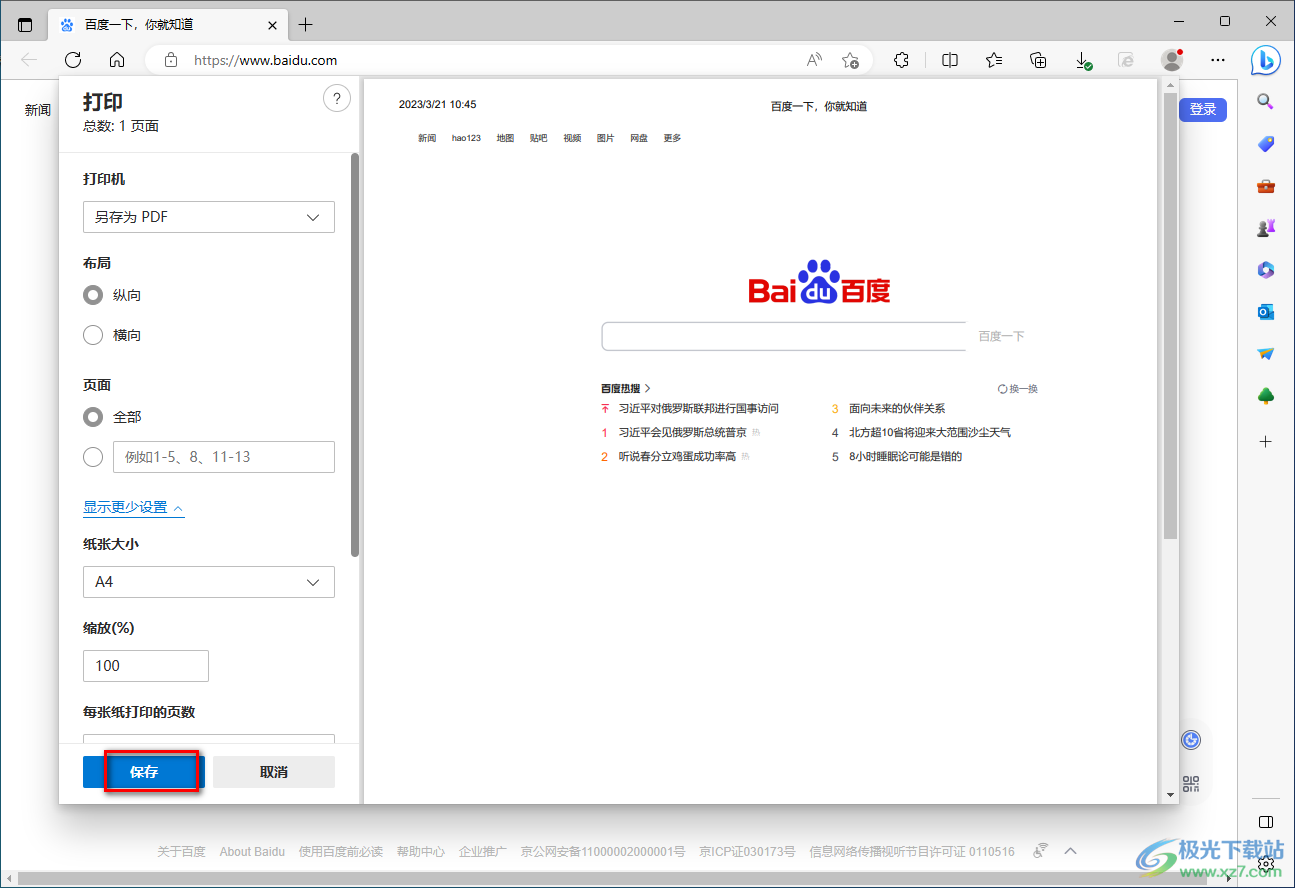Click the preview text 北方超10省将迎来大范围沙尘天气
This screenshot has height=888, width=1295.
930,433
